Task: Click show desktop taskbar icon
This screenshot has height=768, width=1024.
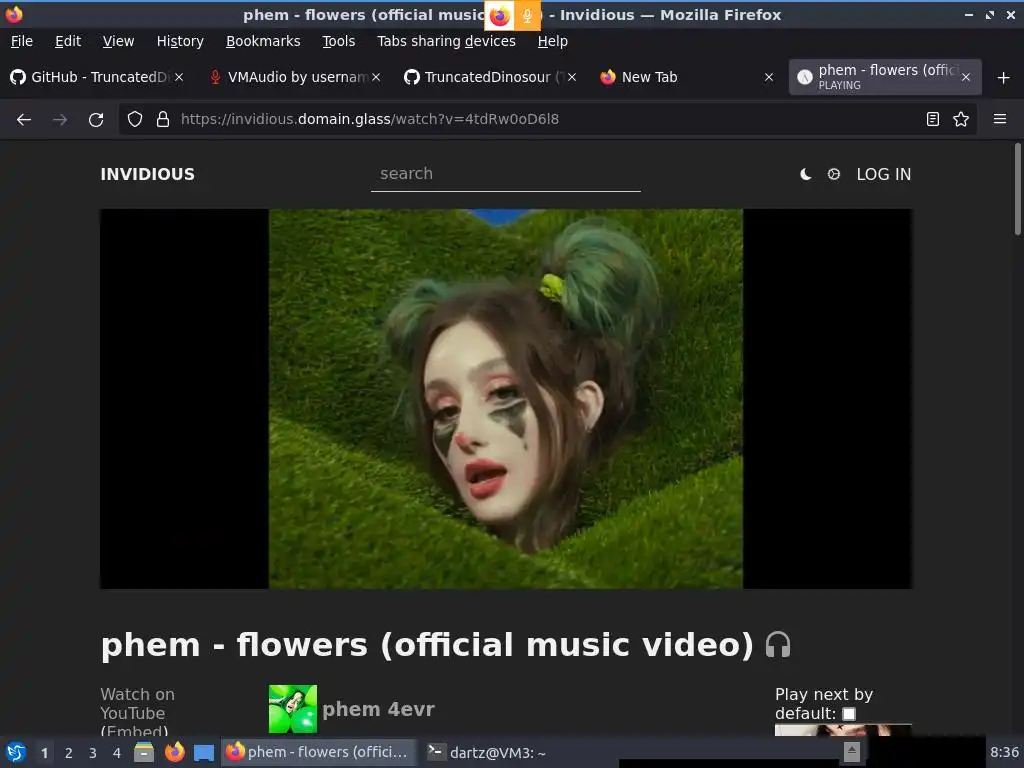Action: (x=204, y=753)
